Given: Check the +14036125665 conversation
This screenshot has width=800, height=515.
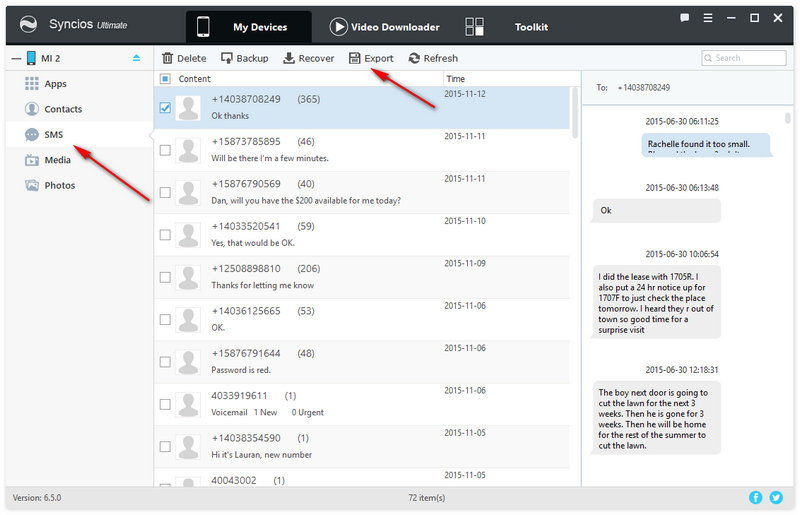Looking at the screenshot, I should point(165,320).
